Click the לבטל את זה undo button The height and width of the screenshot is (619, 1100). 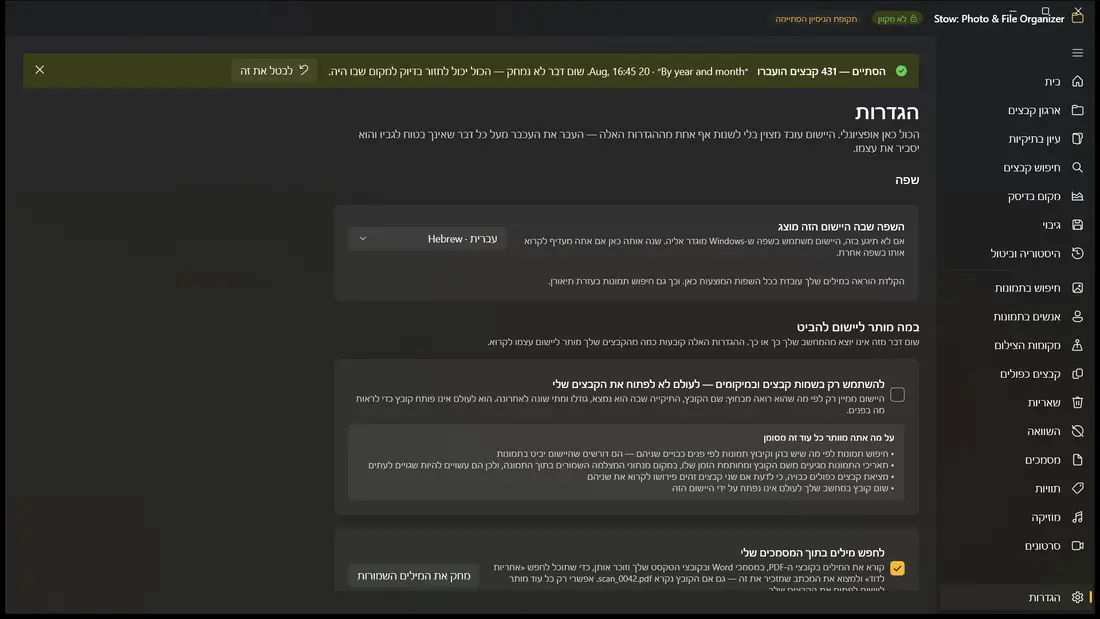[x=274, y=70]
